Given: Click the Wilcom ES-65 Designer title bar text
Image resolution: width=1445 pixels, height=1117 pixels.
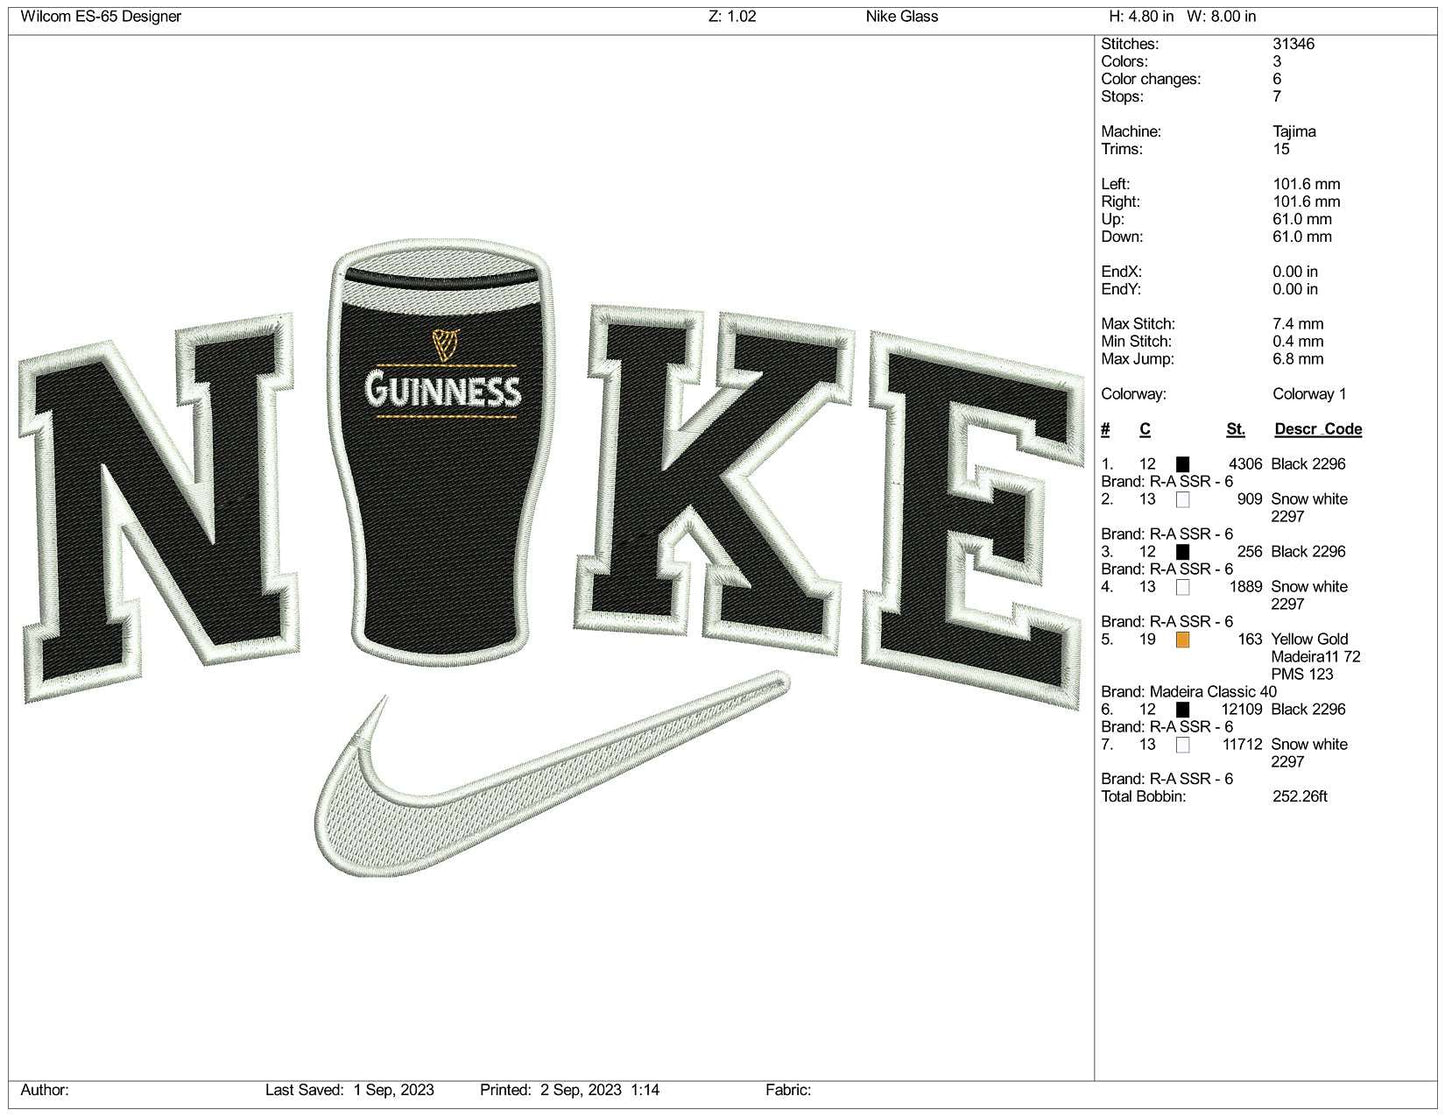Looking at the screenshot, I should [101, 16].
